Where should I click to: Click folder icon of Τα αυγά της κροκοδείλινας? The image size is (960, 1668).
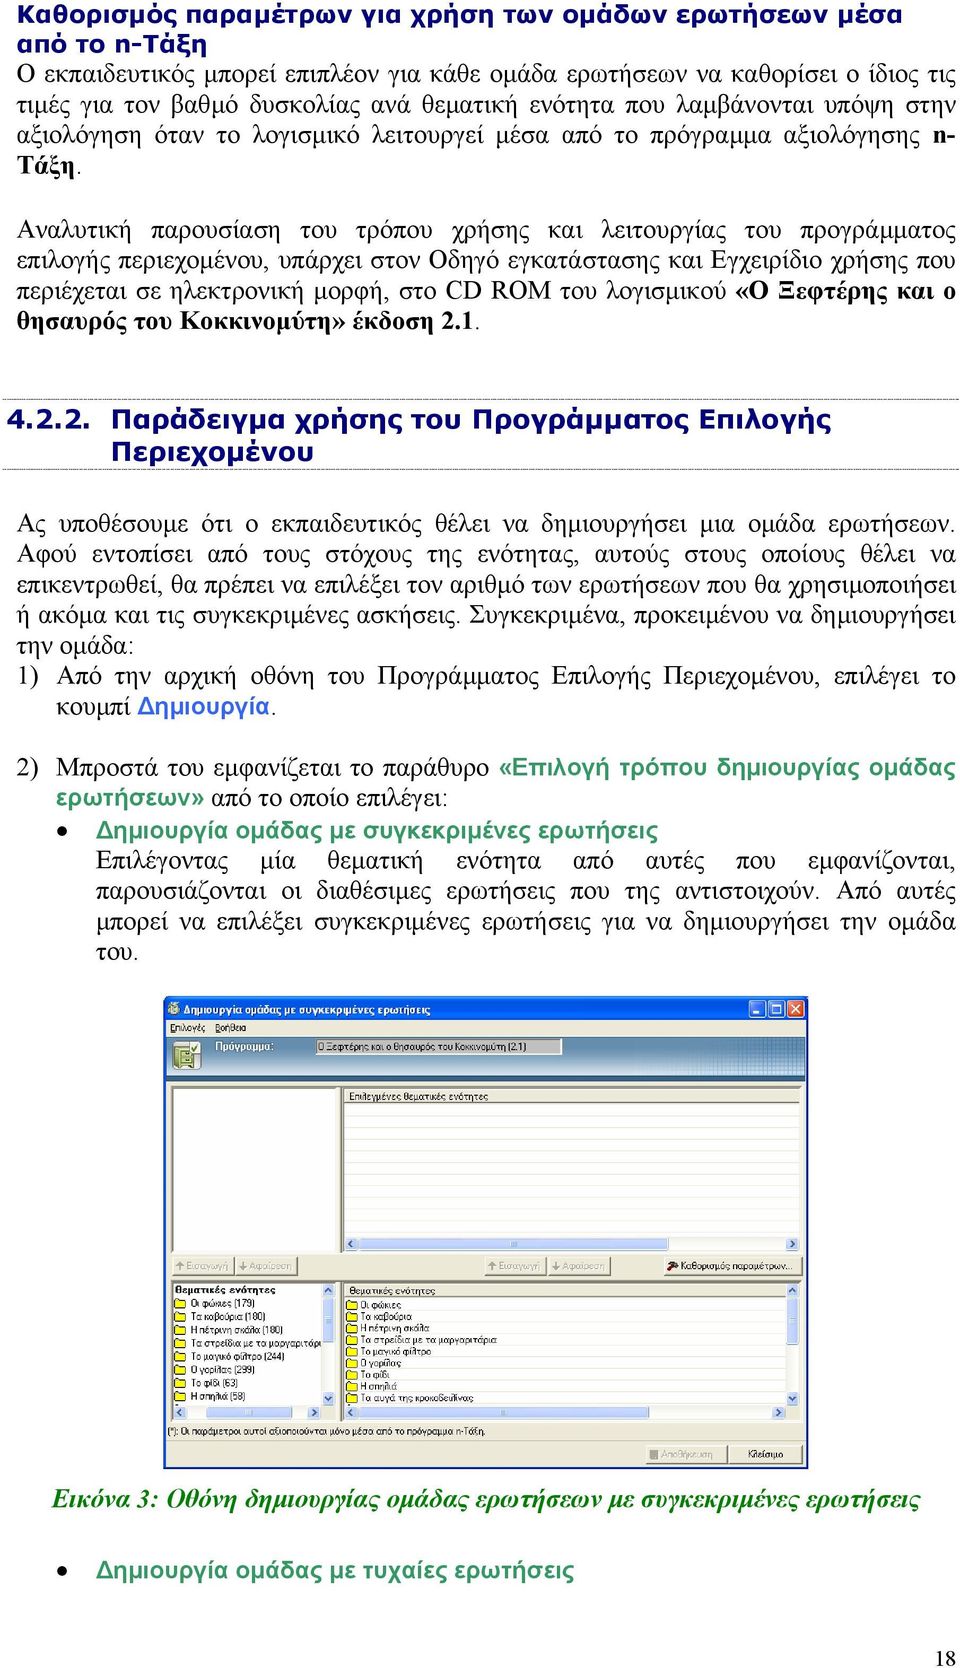352,1398
